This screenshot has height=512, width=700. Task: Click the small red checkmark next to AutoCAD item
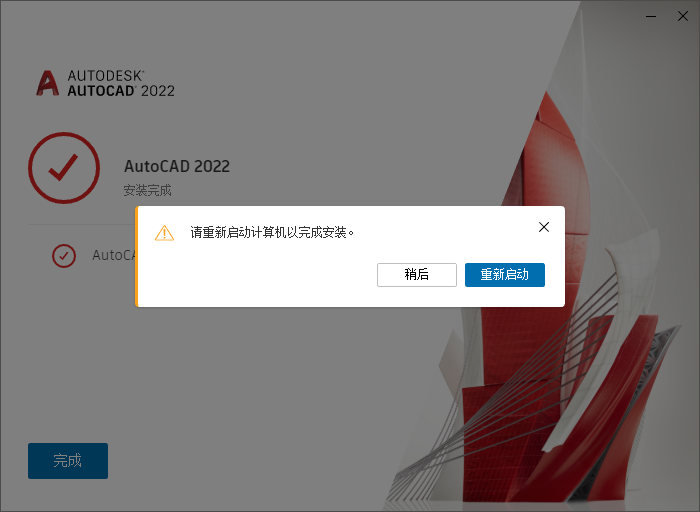tap(64, 256)
